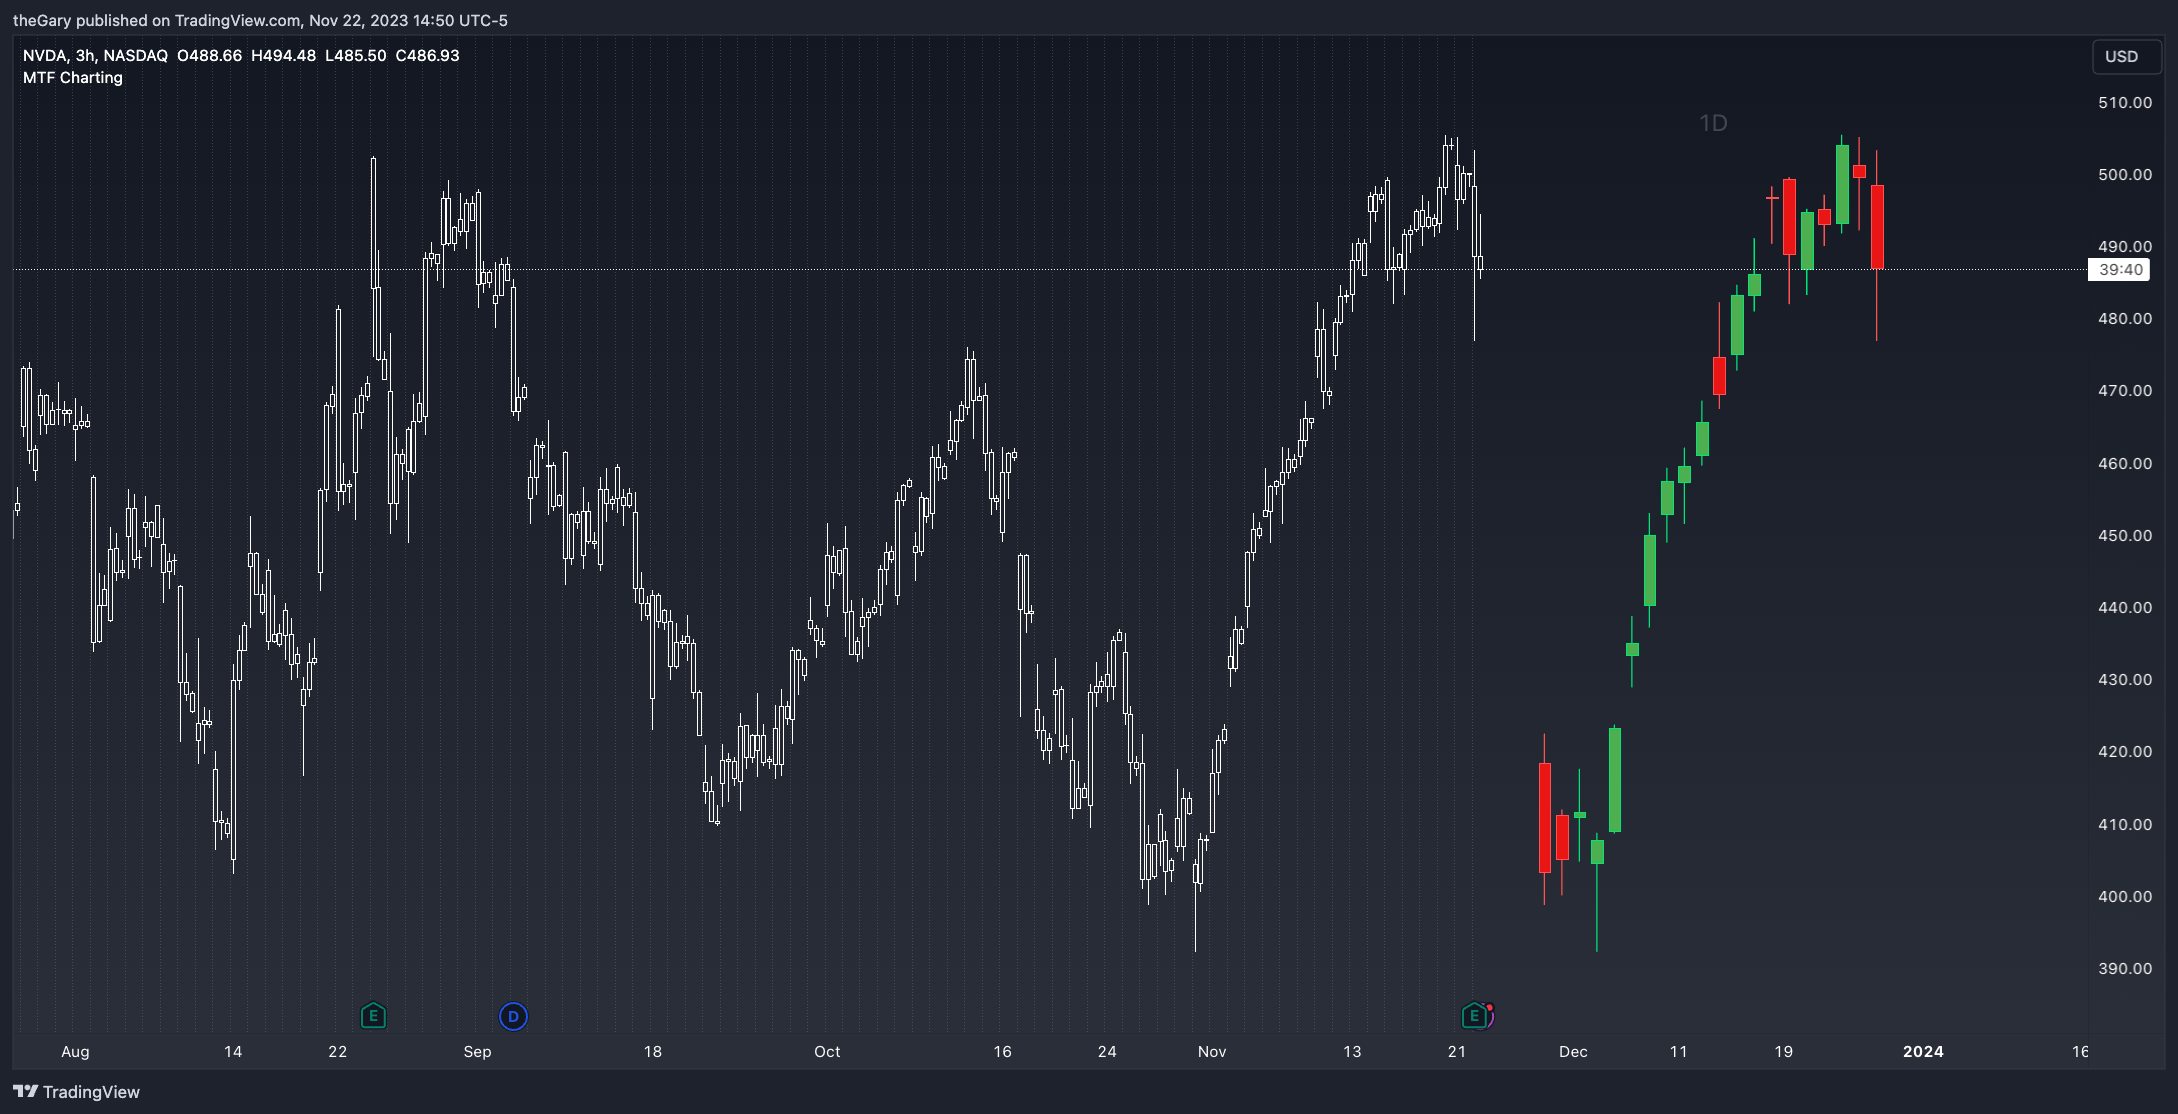This screenshot has height=1114, width=2178.
Task: Click the Nov label on time axis
Action: pos(1212,1052)
